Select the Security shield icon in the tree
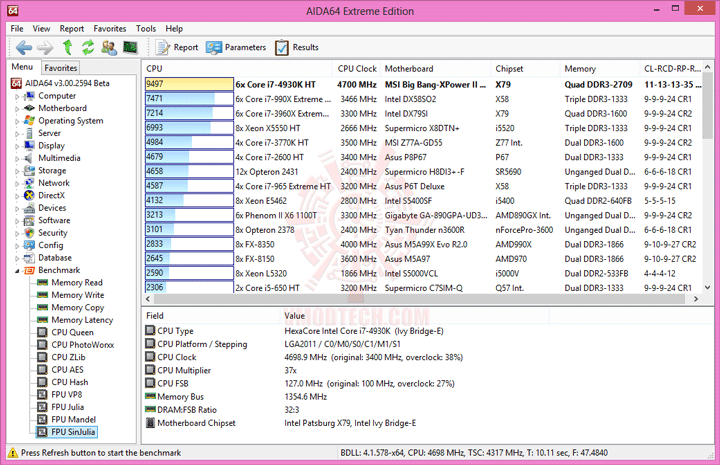 (29, 233)
